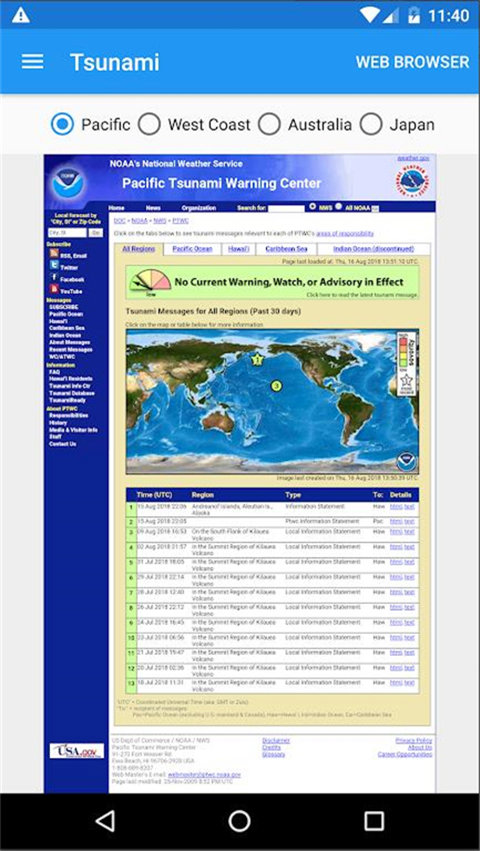Focus the Search for input field
The image size is (480, 851).
286,208
